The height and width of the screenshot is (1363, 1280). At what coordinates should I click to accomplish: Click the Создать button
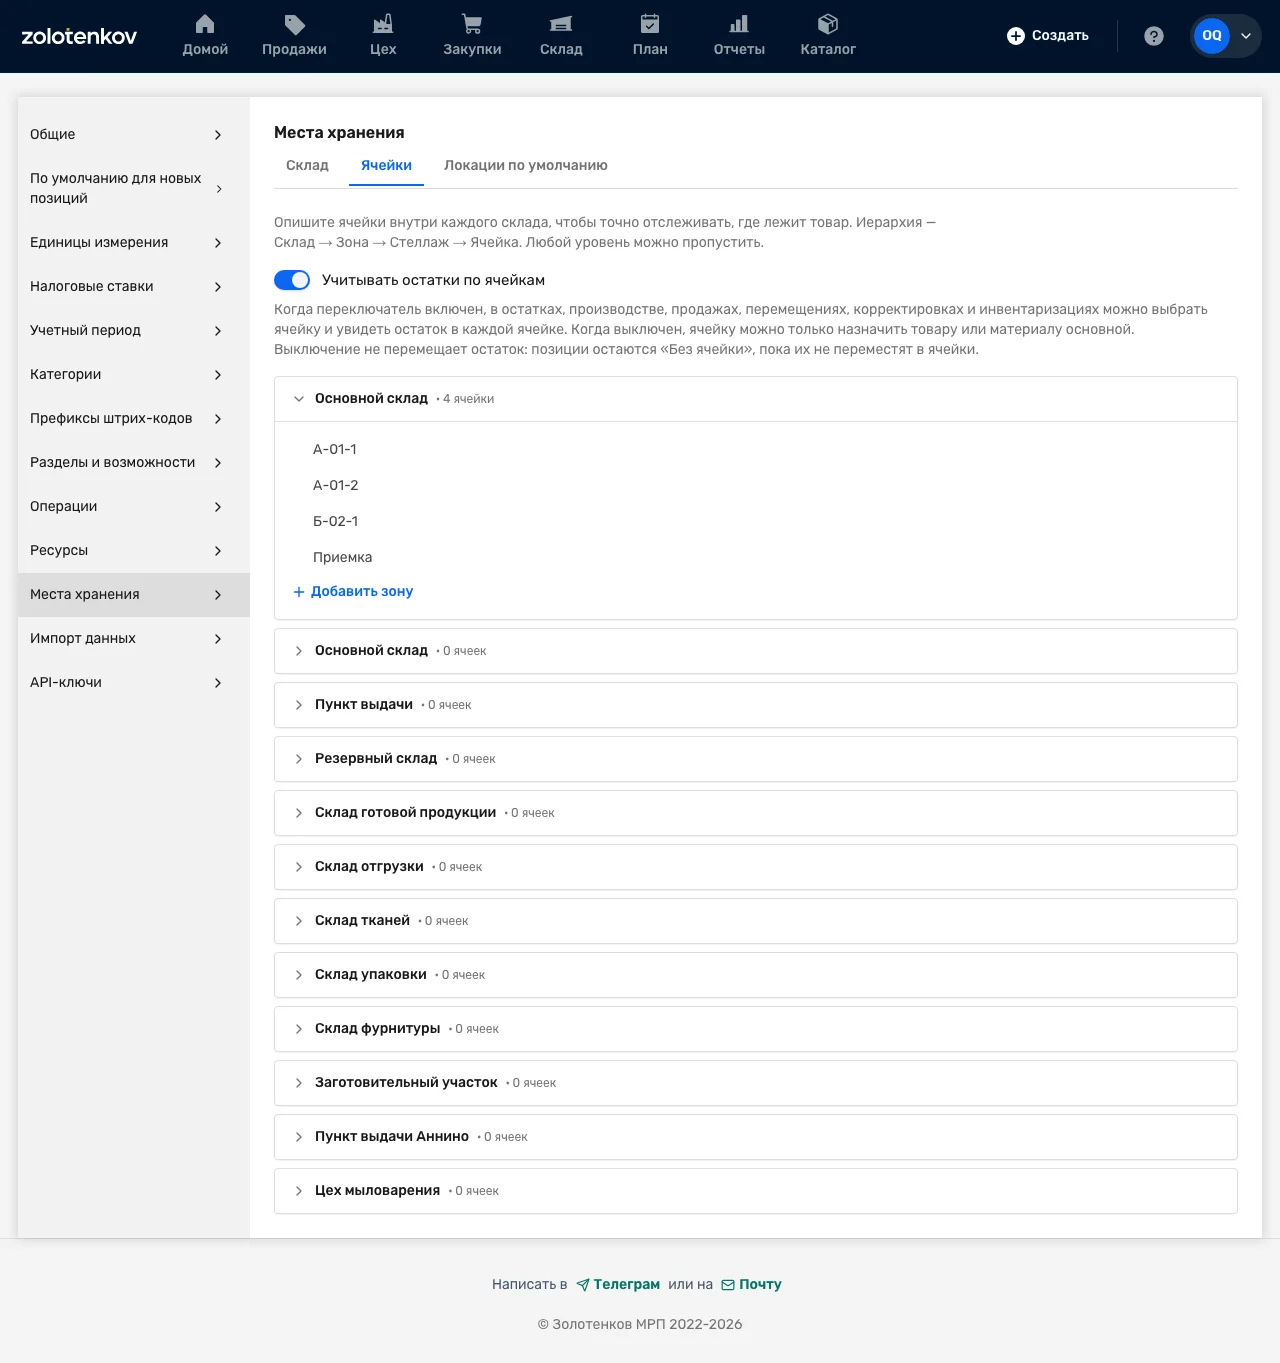1048,36
